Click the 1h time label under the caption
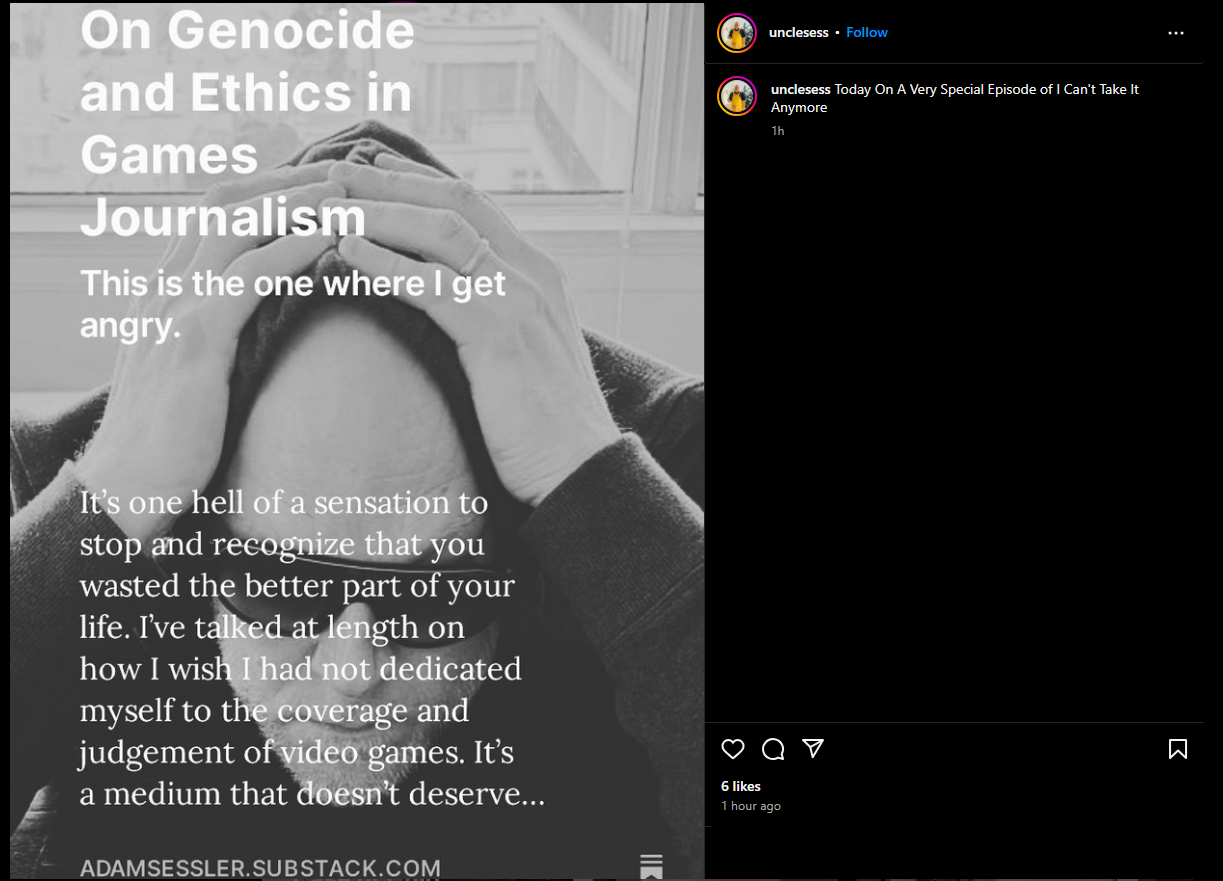This screenshot has width=1223, height=881. [x=778, y=131]
